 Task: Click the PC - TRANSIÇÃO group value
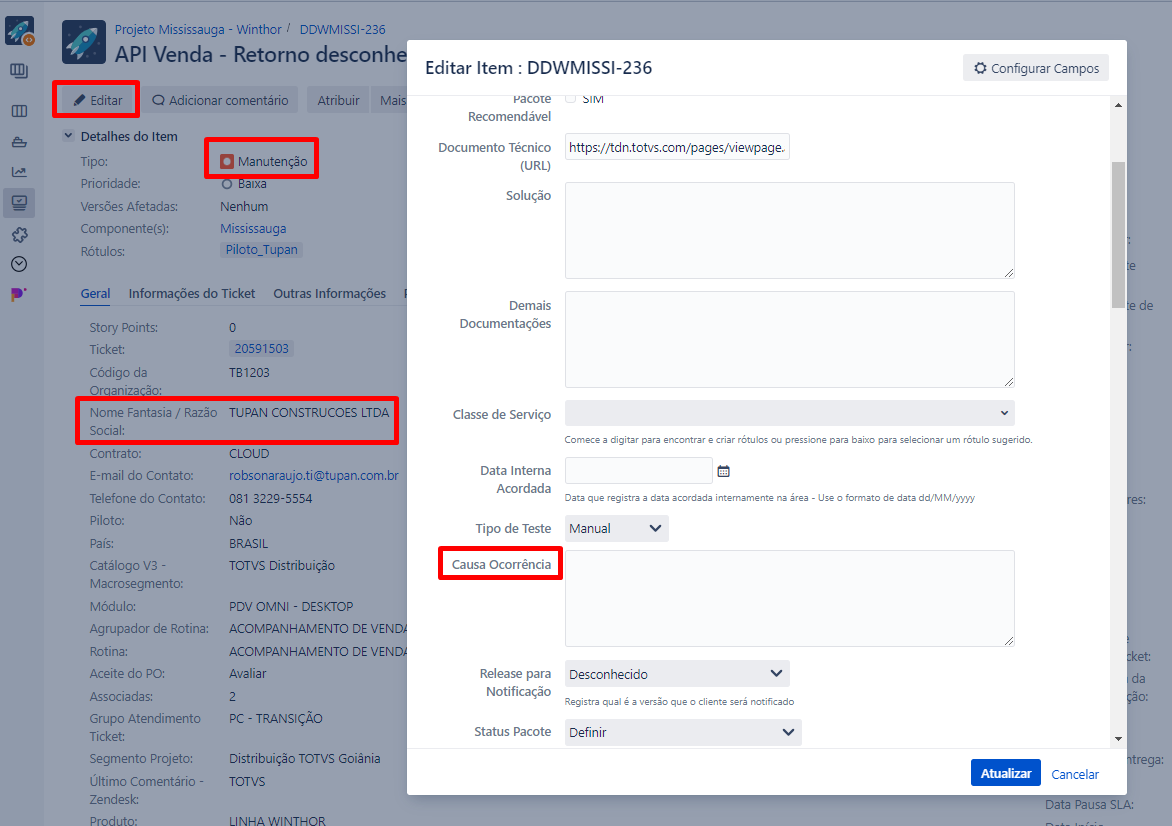[x=276, y=718]
